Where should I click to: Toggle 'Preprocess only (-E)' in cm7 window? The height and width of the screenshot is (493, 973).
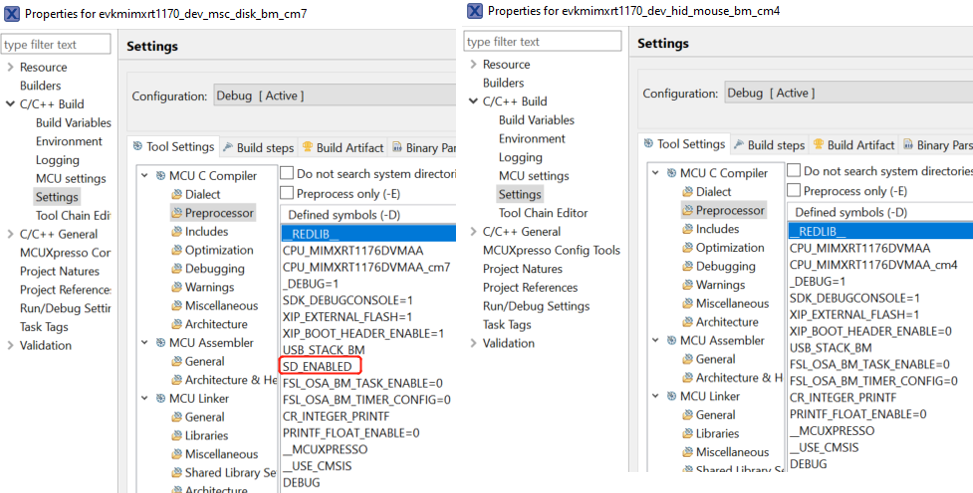point(287,193)
